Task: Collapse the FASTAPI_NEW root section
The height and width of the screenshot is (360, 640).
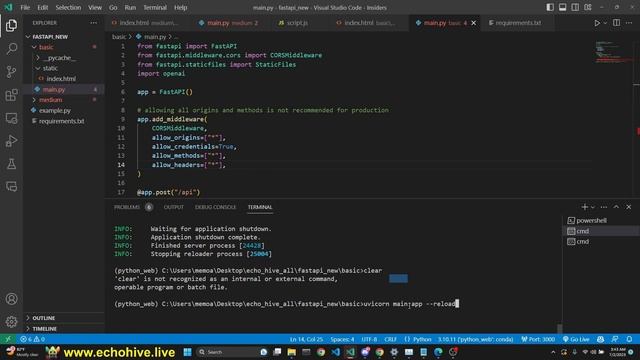Action: click(63, 36)
